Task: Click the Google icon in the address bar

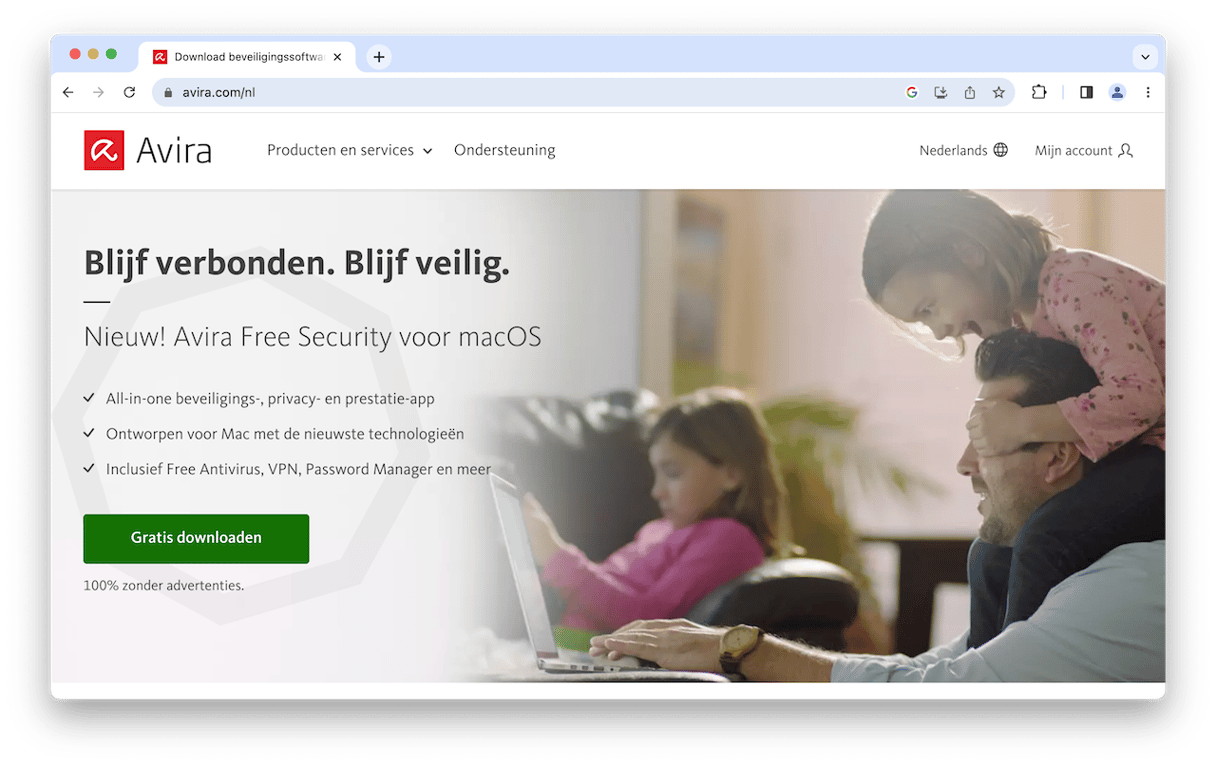Action: tap(912, 92)
